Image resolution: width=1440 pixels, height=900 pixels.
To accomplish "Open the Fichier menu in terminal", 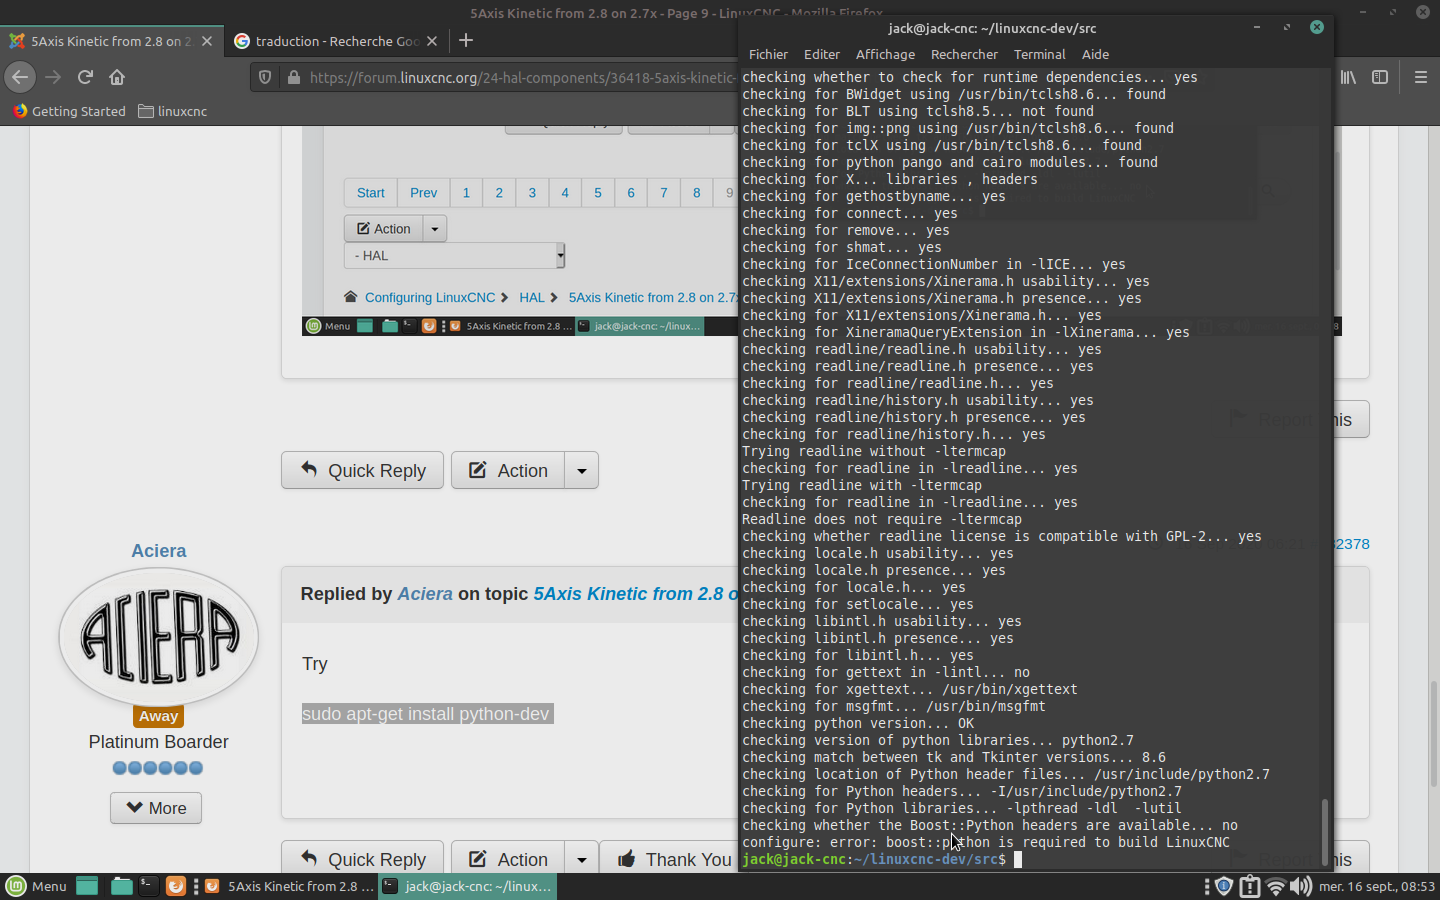I will tap(768, 54).
